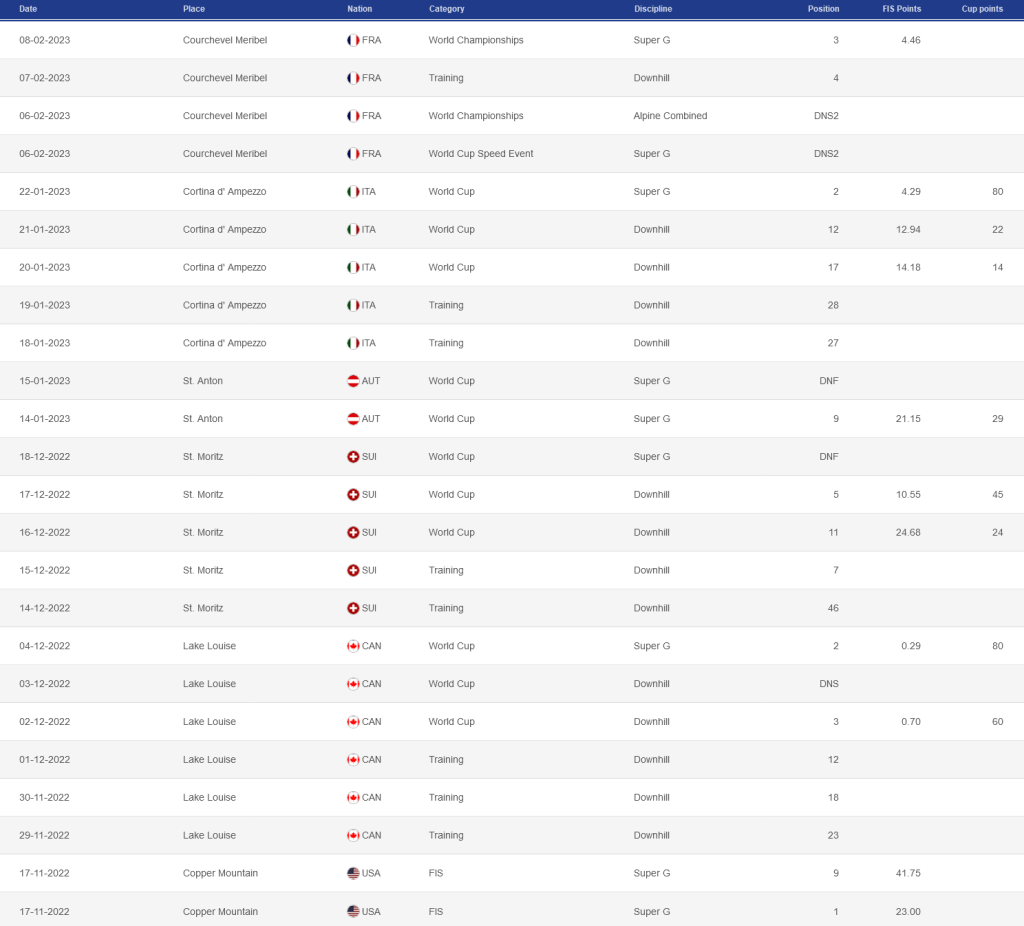Click the France flag in the World Cup Speed Event row
Screen dimensions: 1024x926
[353, 153]
